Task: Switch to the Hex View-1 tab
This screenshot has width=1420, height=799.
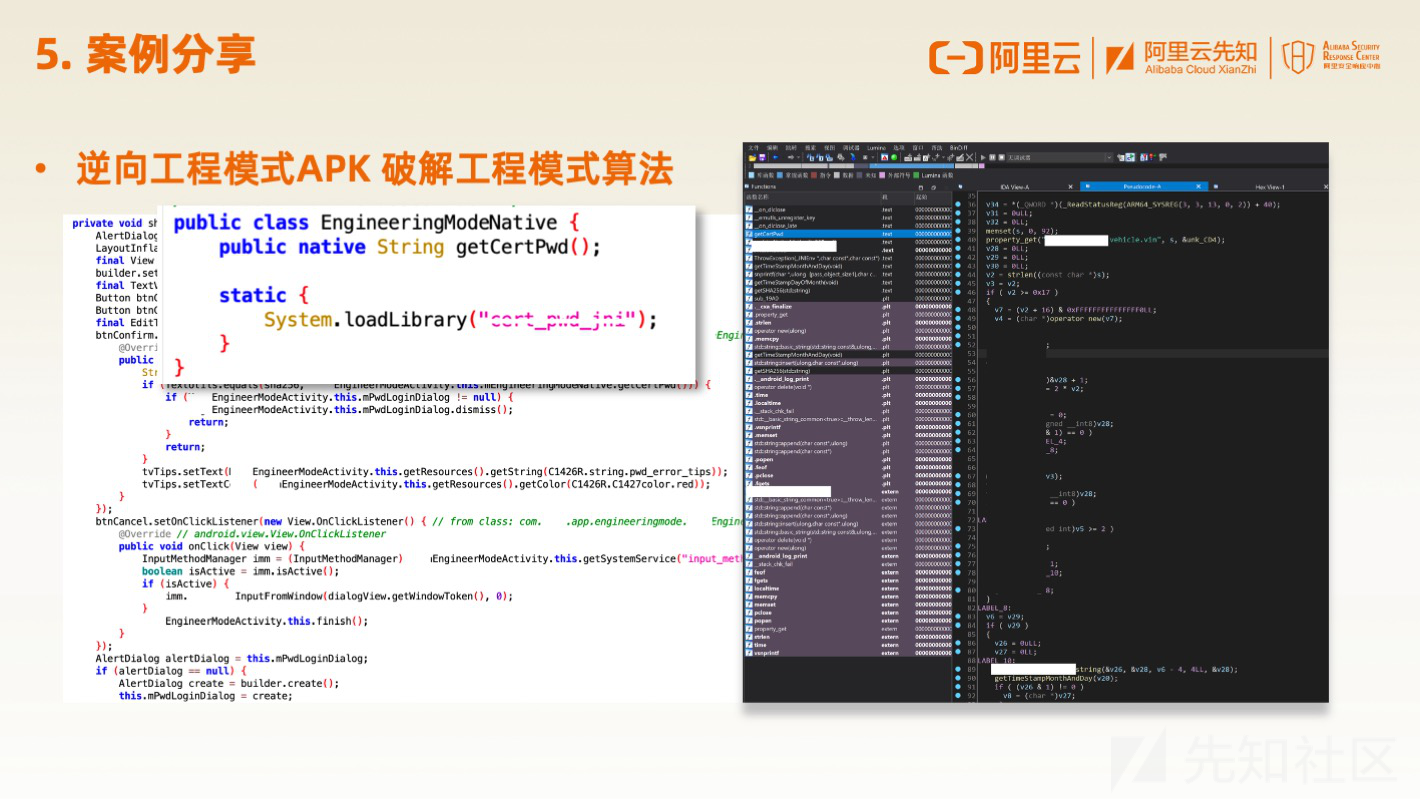Action: pyautogui.click(x=1270, y=187)
